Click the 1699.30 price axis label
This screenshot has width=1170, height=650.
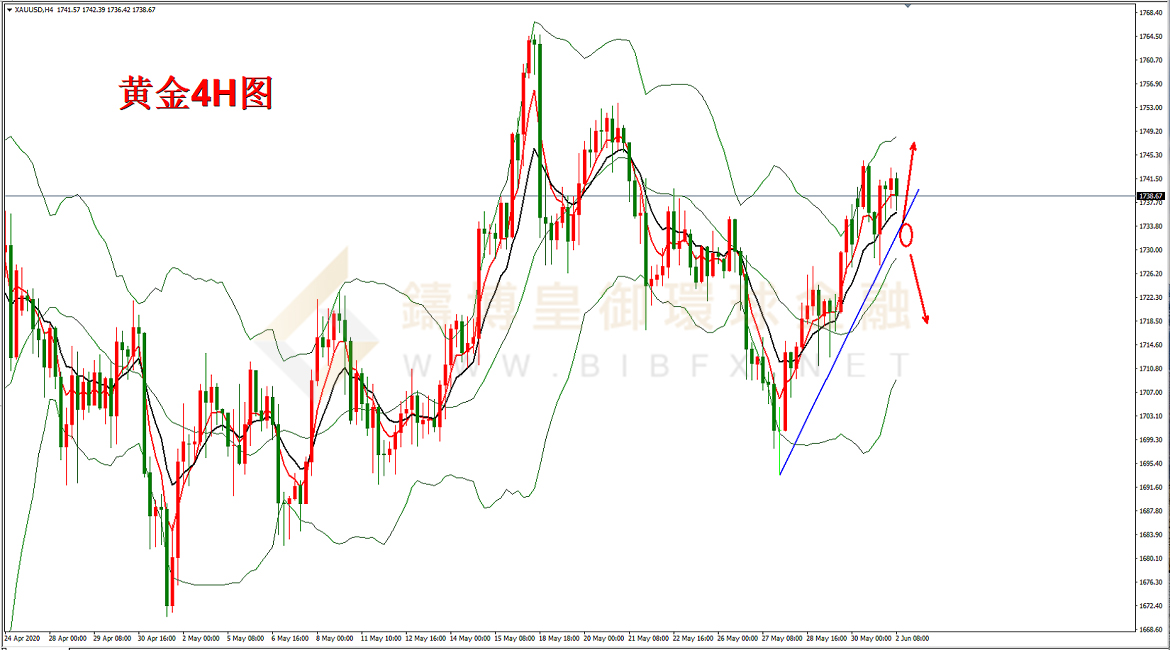1151,440
